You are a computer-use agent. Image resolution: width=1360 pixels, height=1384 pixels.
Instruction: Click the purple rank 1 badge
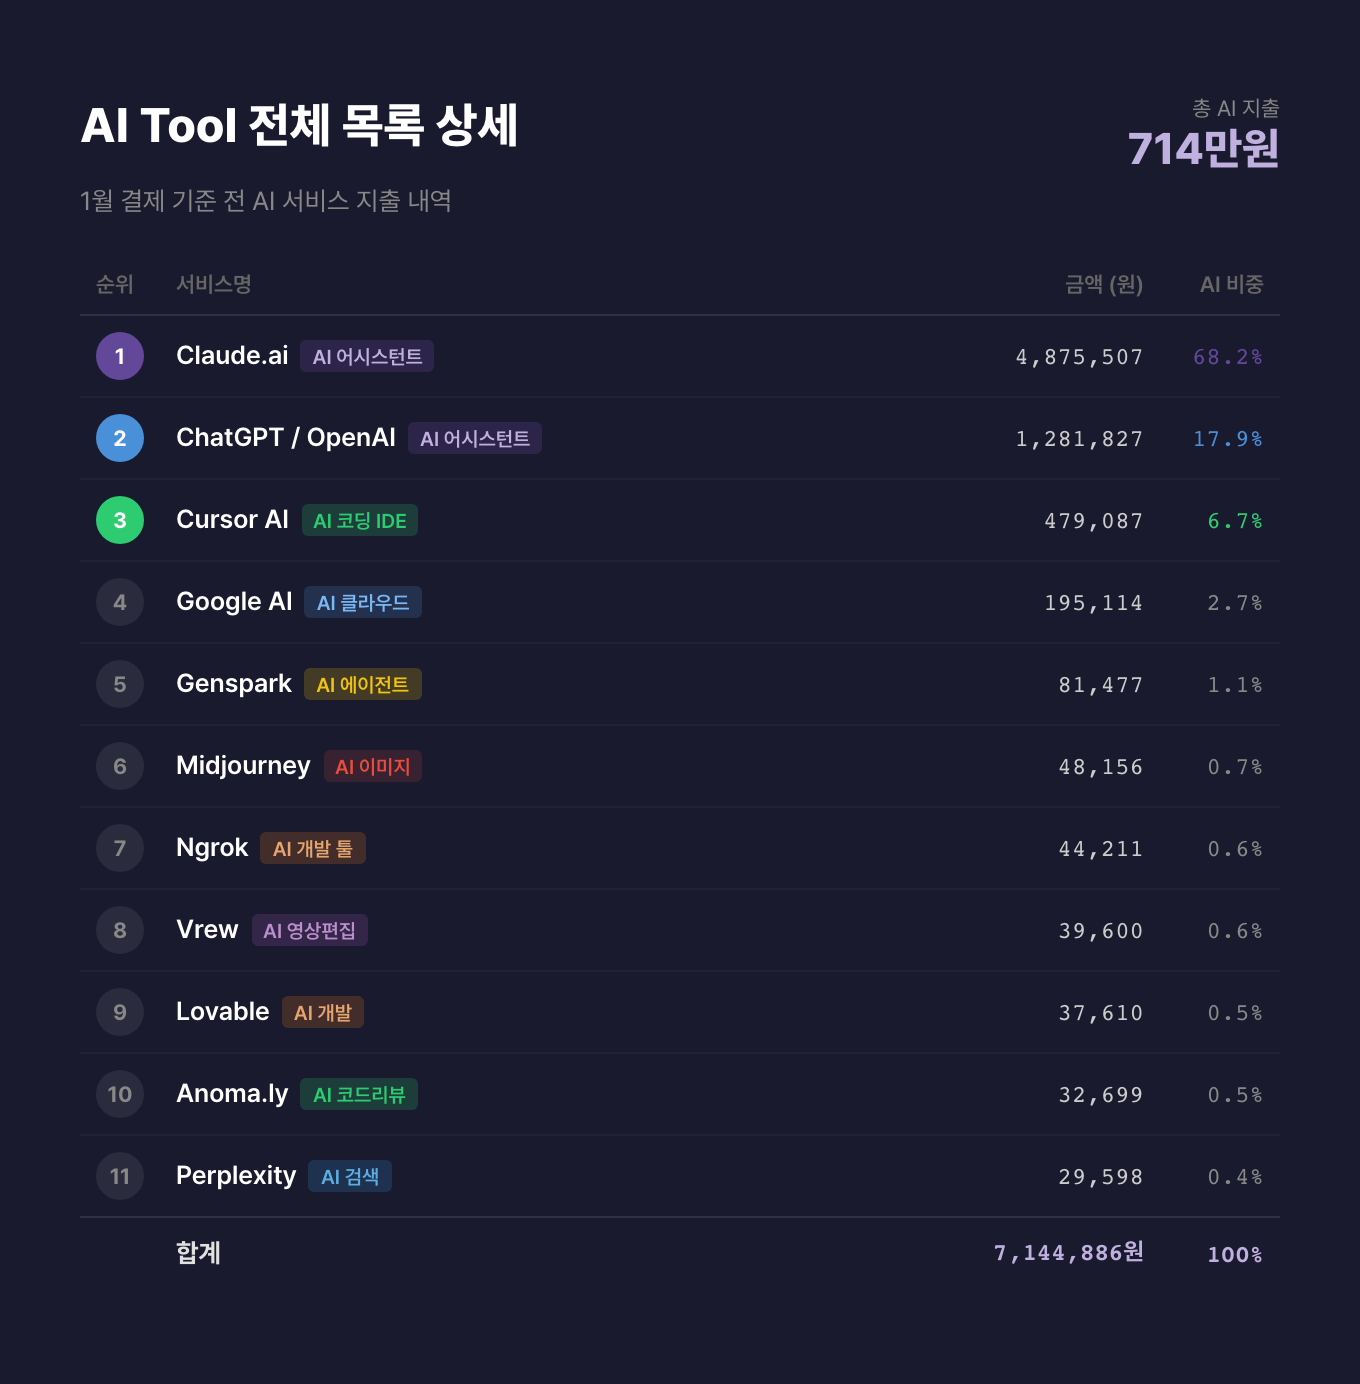(x=120, y=356)
